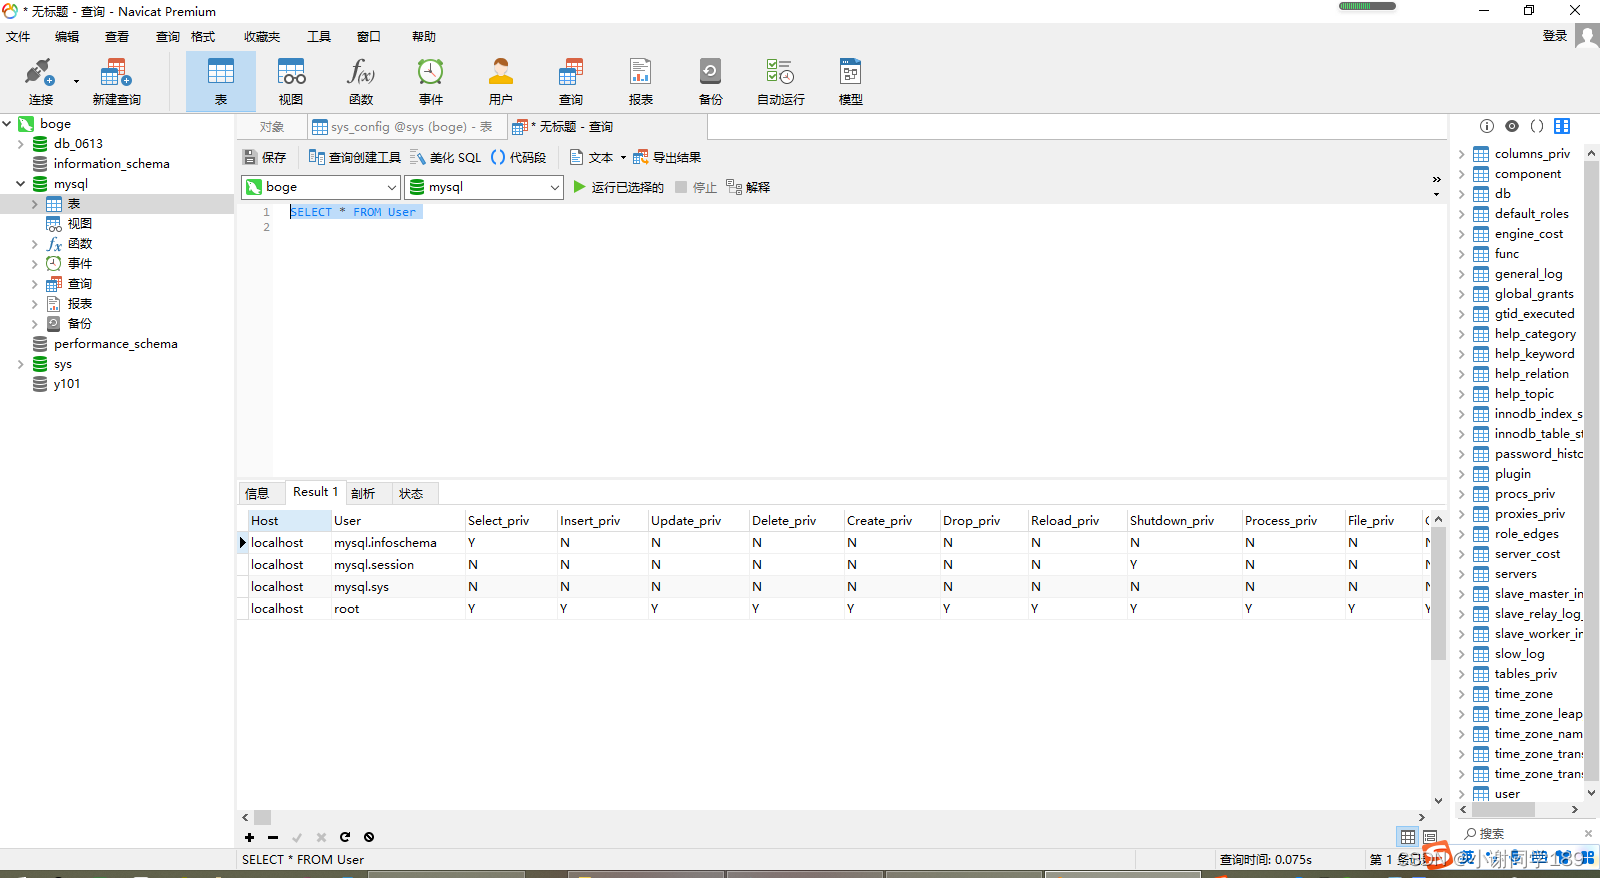Open the 连接 connection tool
Viewport: 1600px width, 878px height.
coord(41,81)
